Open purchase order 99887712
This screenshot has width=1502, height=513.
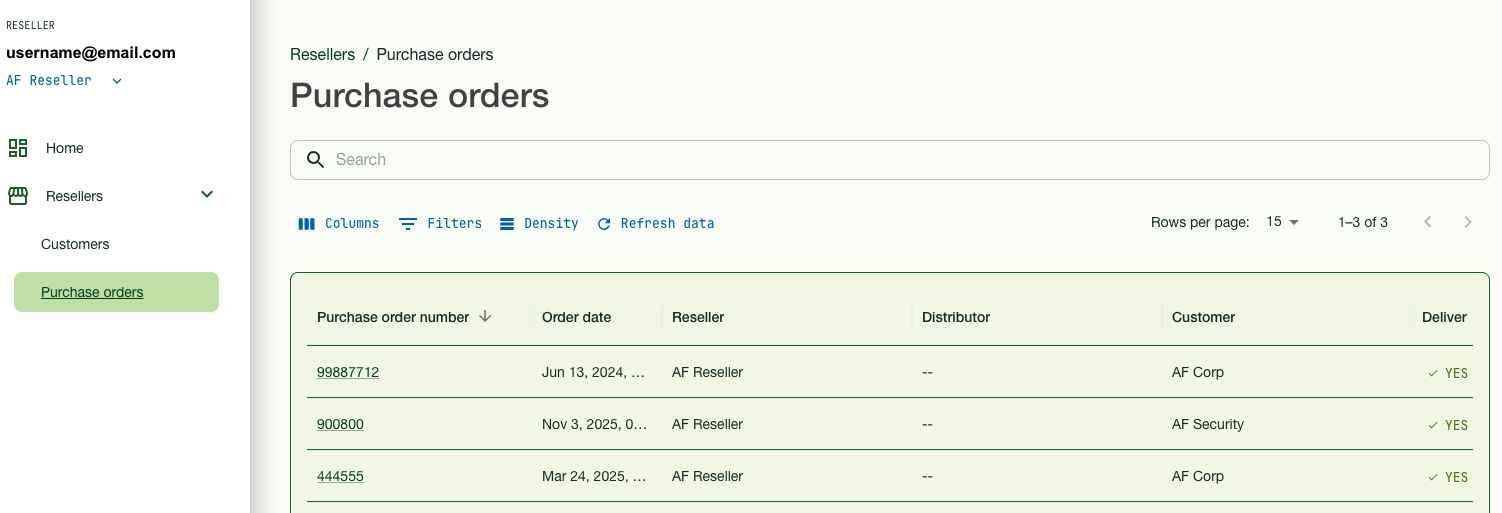click(348, 372)
